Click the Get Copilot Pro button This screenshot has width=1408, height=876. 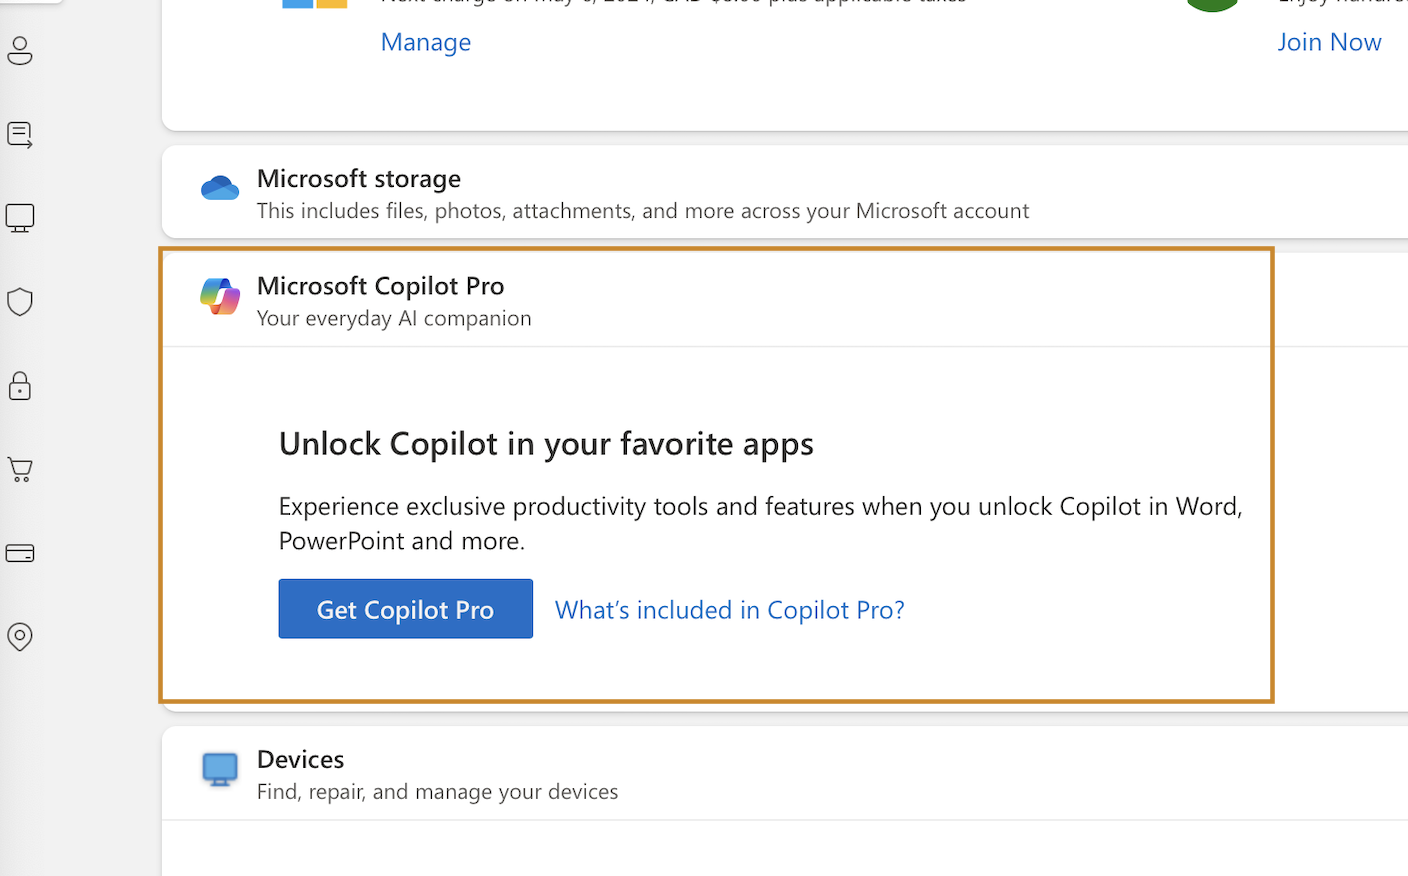(x=406, y=609)
